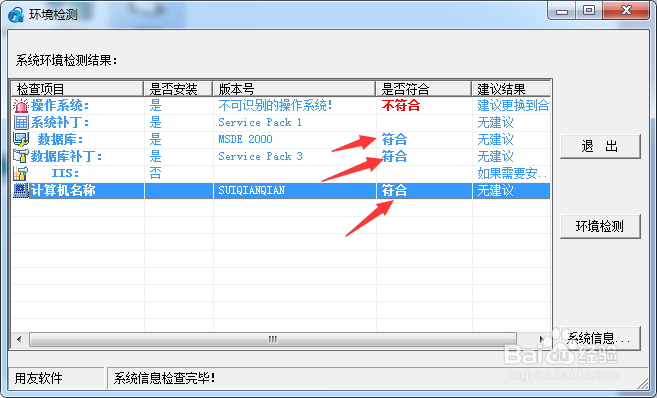Click the Service Pack 3 cell
The image size is (657, 398).
tap(260, 156)
